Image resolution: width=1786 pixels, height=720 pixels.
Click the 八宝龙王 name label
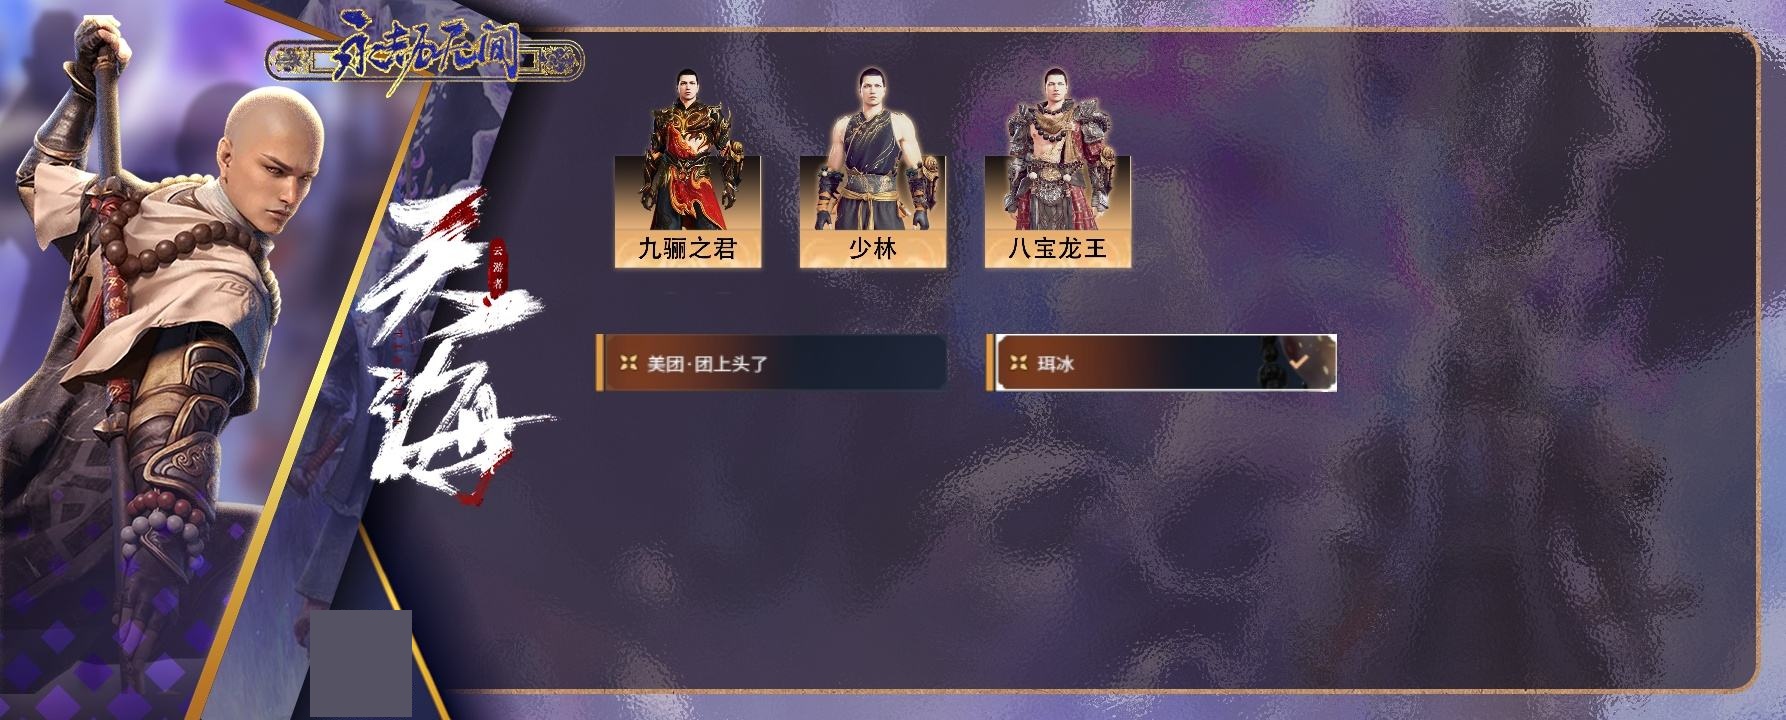[1058, 249]
